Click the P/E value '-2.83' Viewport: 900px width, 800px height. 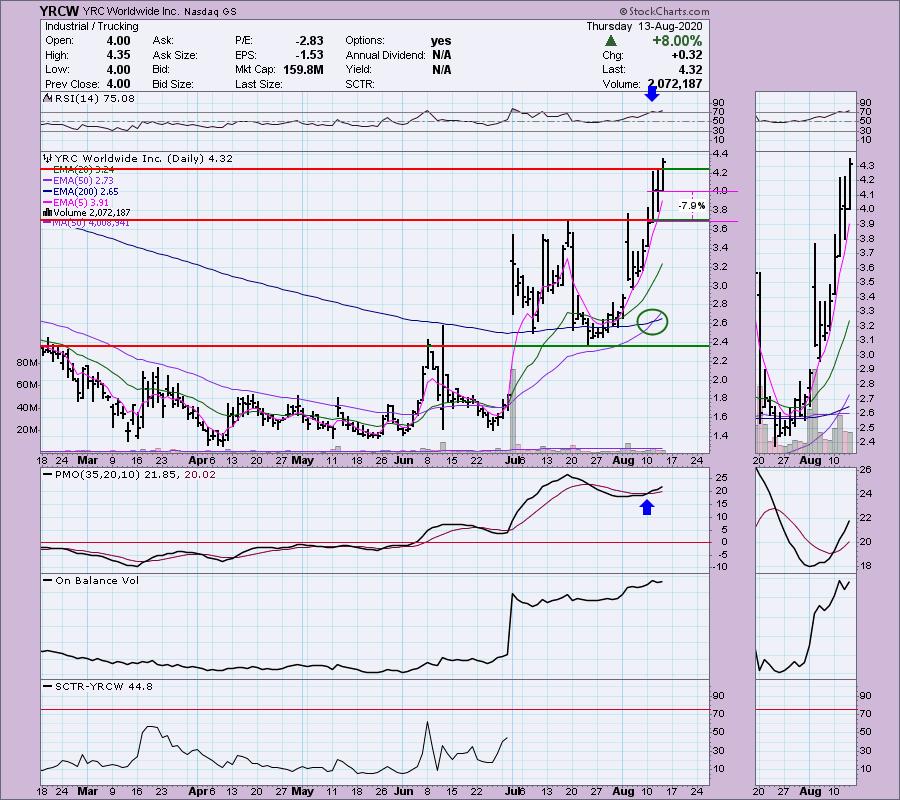[309, 41]
